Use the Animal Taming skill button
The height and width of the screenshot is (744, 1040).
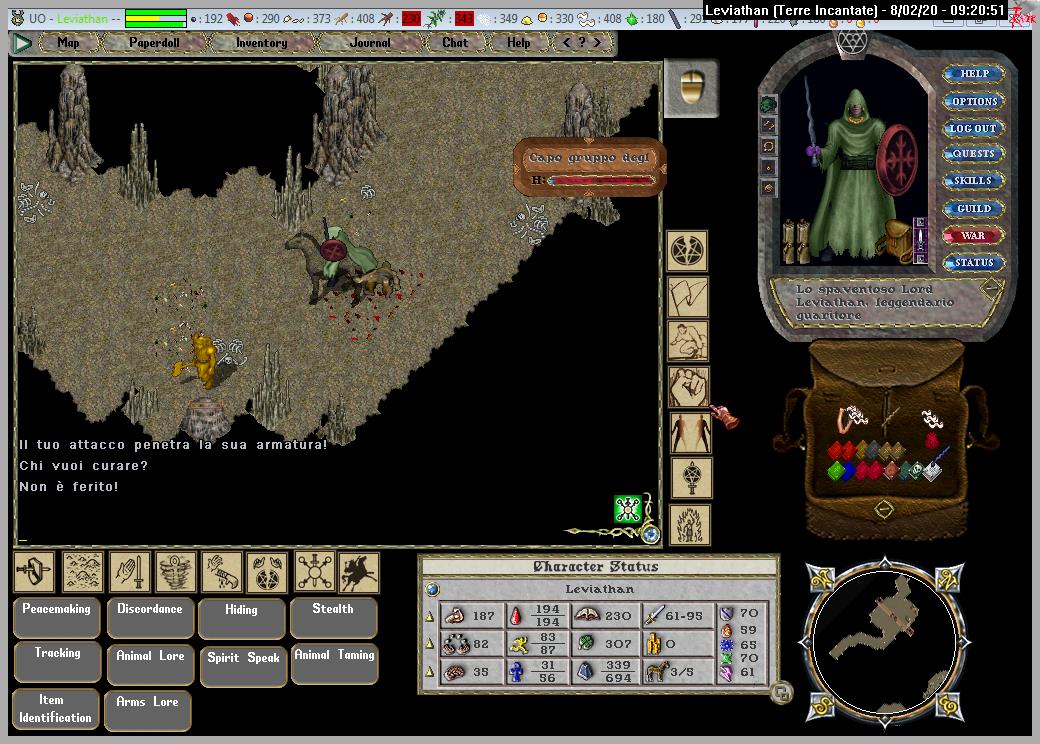click(x=335, y=663)
